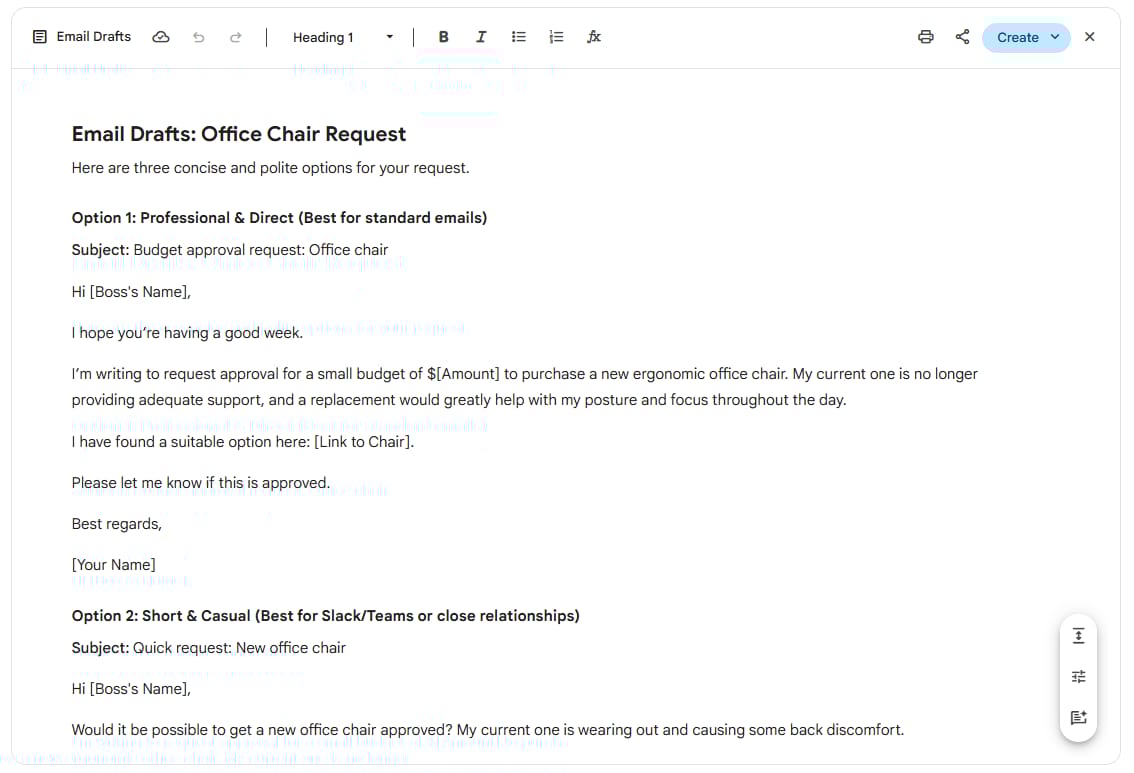Click the Email Drafts title text
The width and height of the screenshot is (1134, 773).
point(94,36)
